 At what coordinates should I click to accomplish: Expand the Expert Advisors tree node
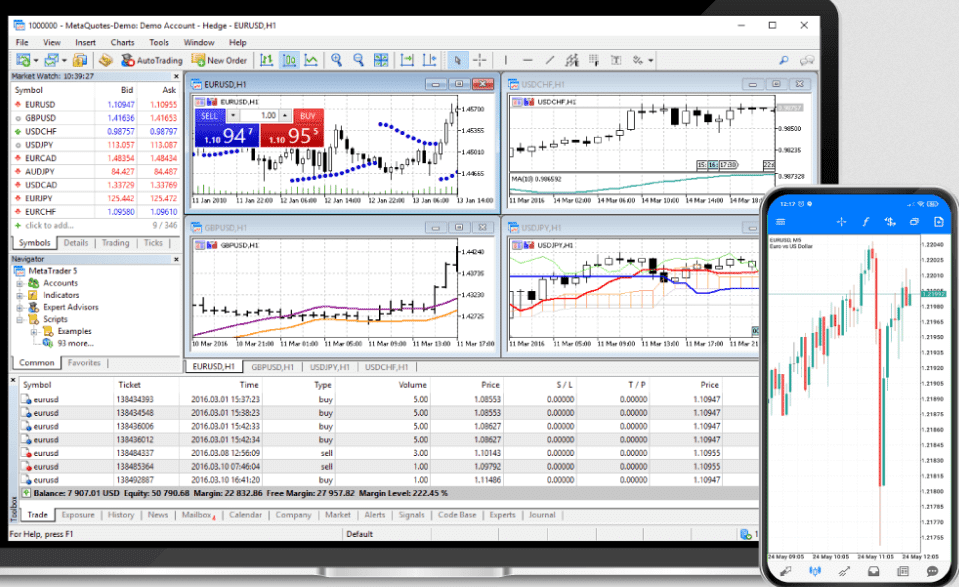pos(19,307)
